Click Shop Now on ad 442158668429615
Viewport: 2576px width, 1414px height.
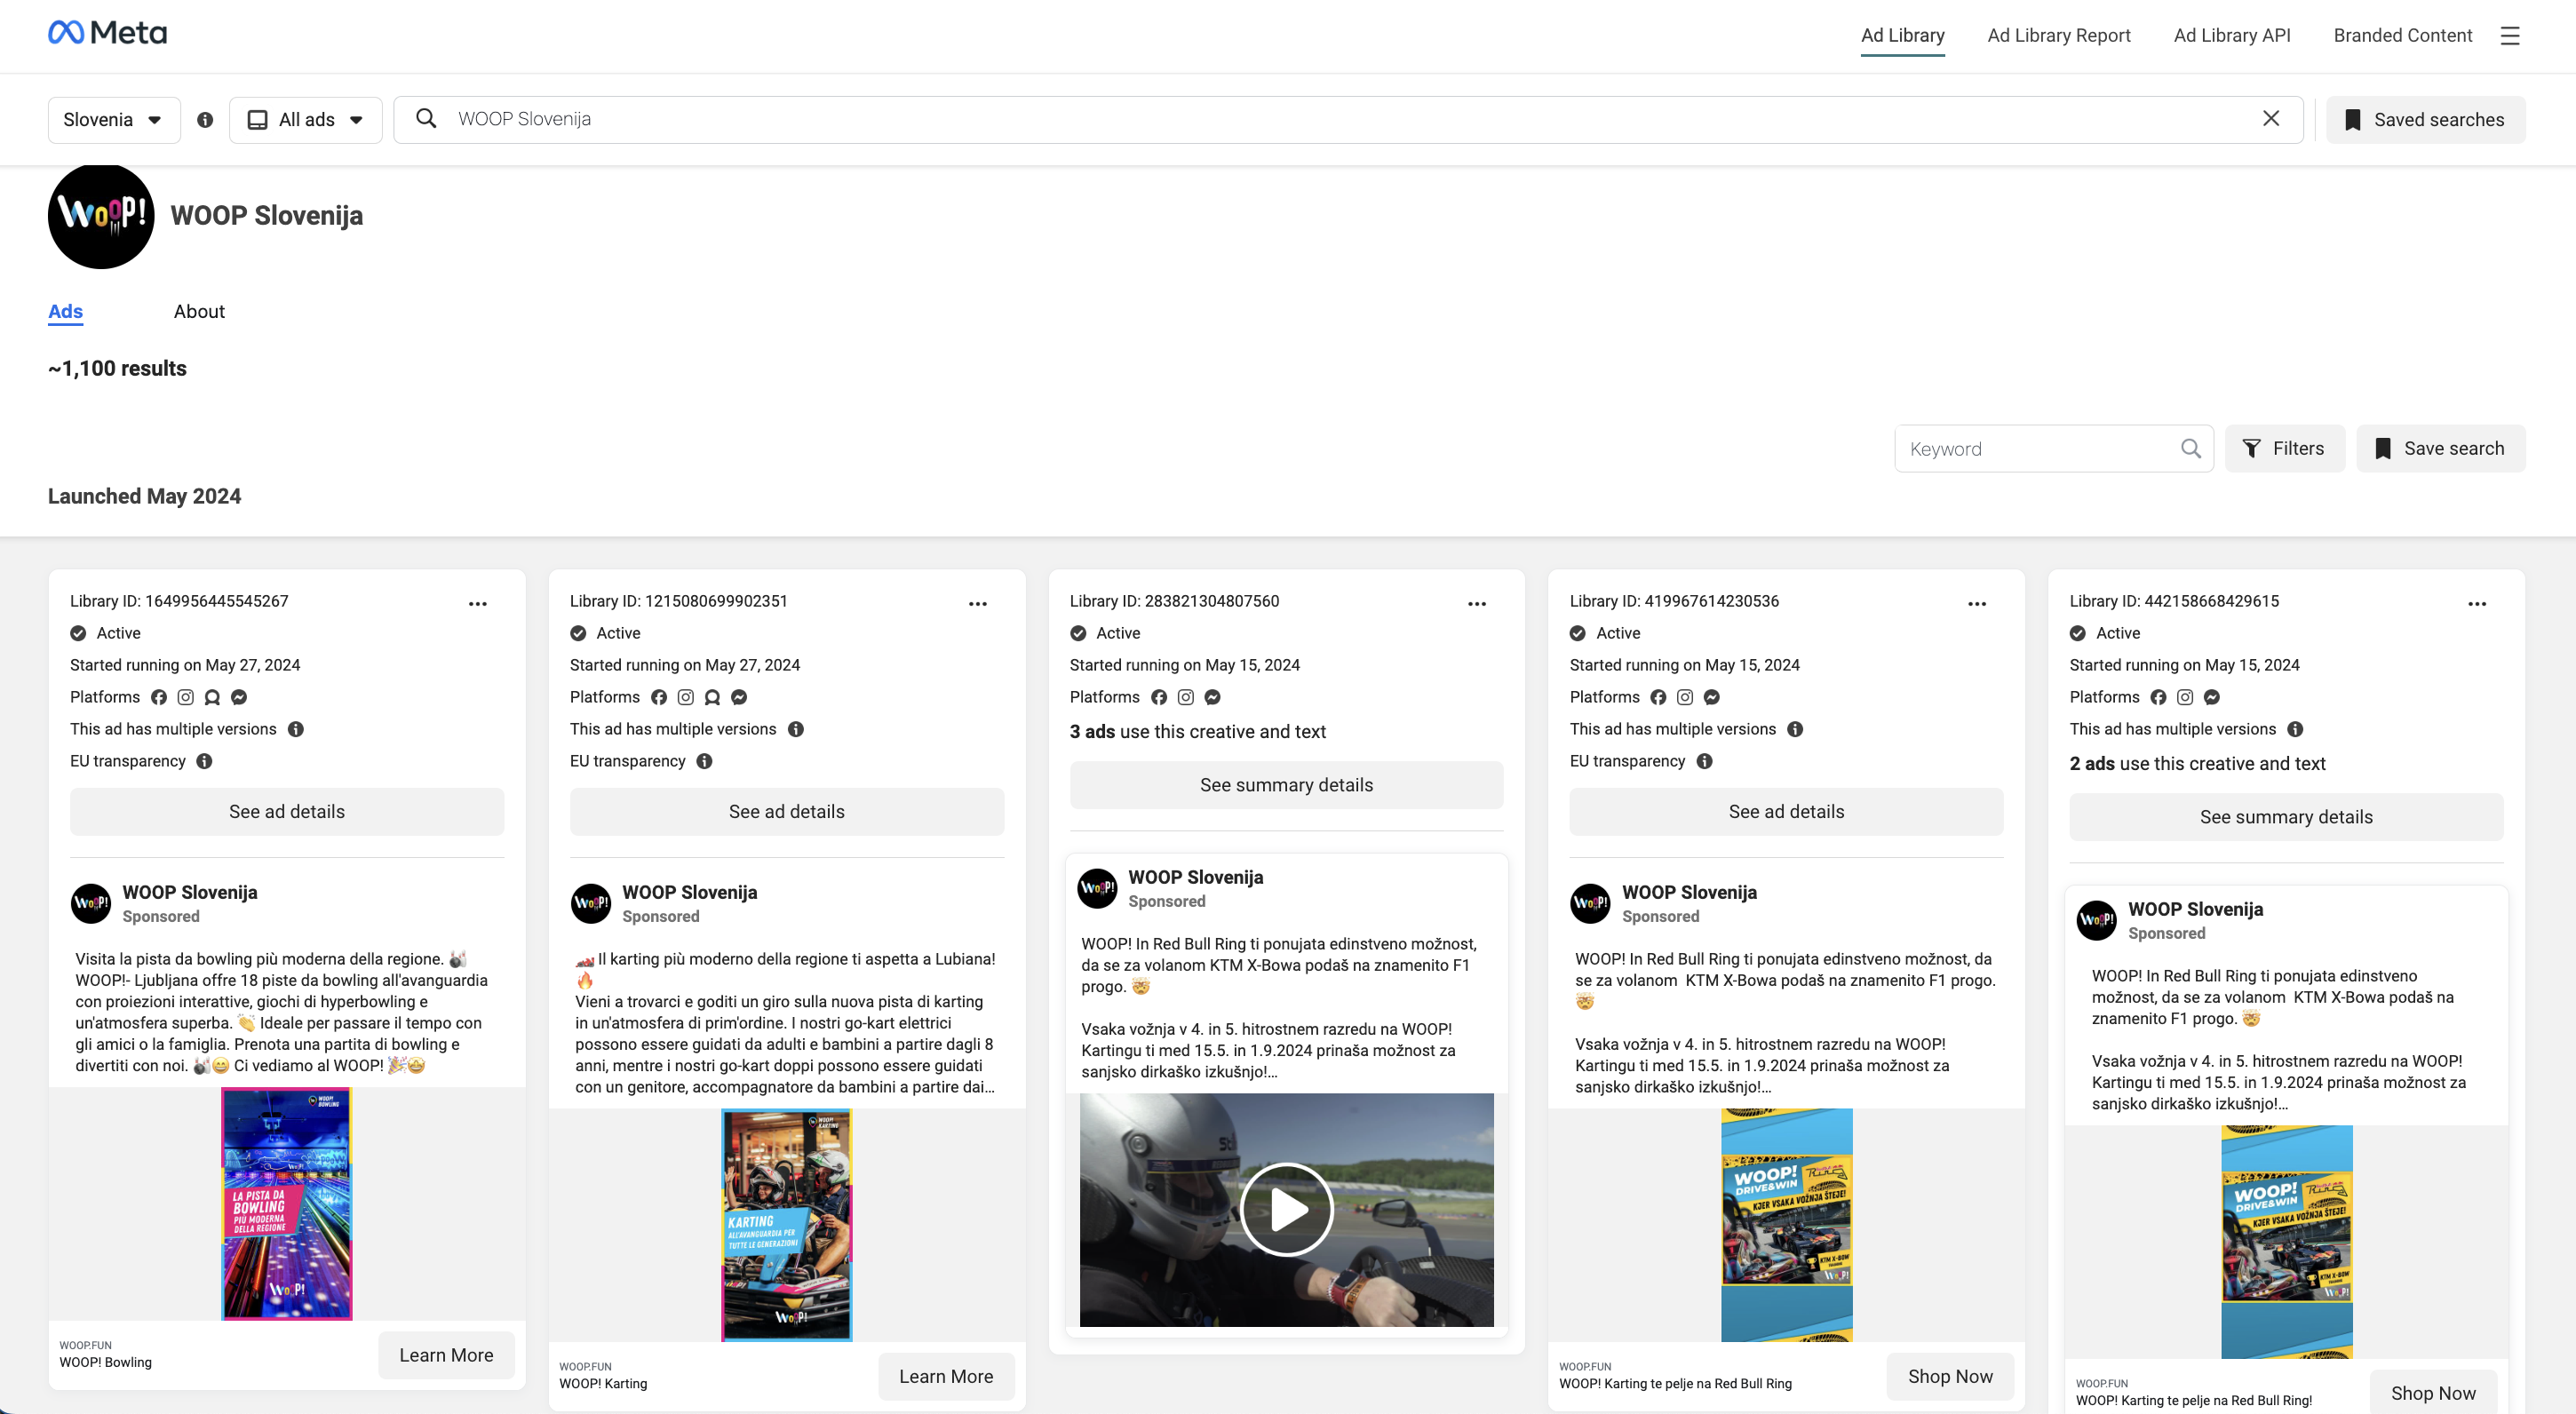point(2433,1393)
